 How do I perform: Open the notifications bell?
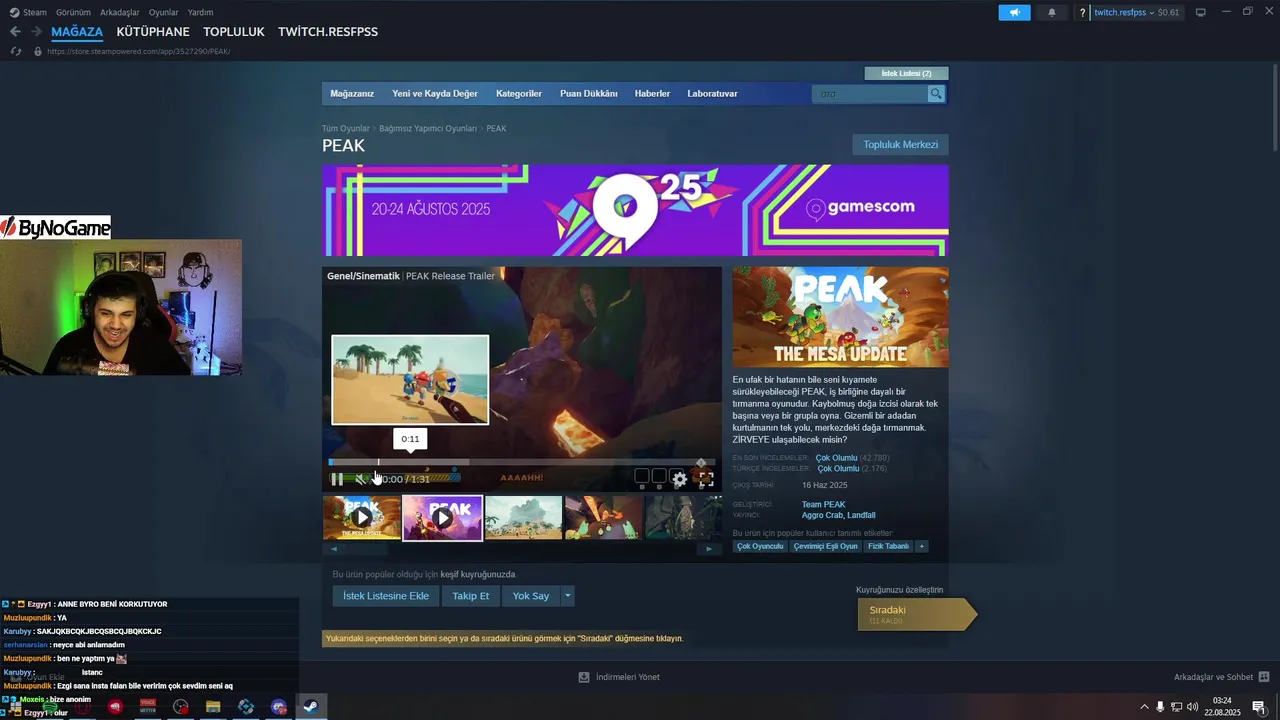coord(1051,12)
